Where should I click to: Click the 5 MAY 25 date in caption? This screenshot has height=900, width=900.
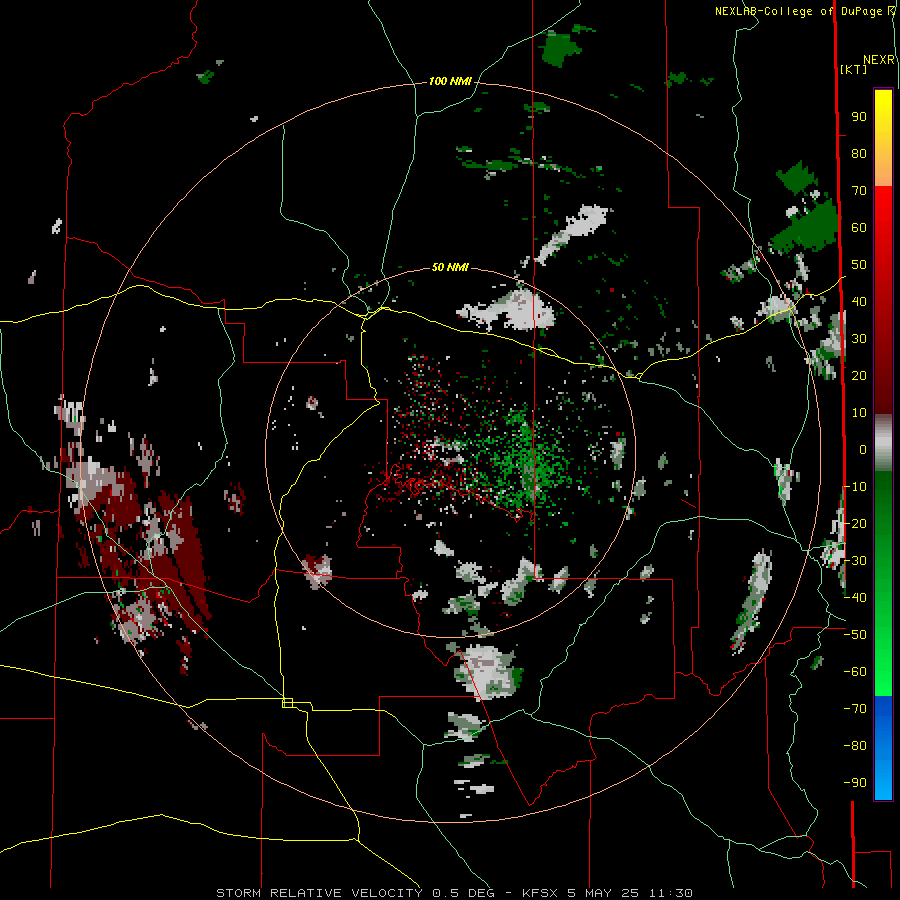tap(603, 893)
